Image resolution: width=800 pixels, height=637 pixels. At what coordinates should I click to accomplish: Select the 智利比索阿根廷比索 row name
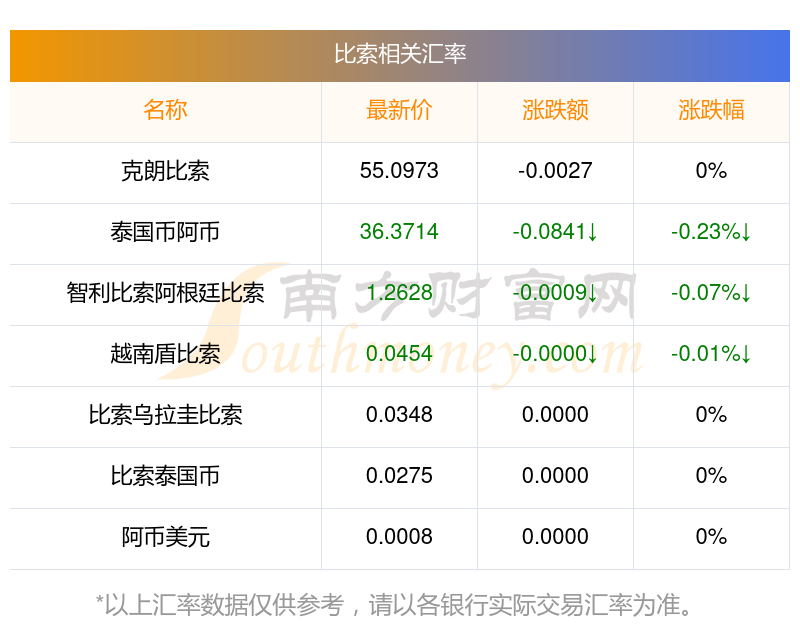pyautogui.click(x=165, y=293)
